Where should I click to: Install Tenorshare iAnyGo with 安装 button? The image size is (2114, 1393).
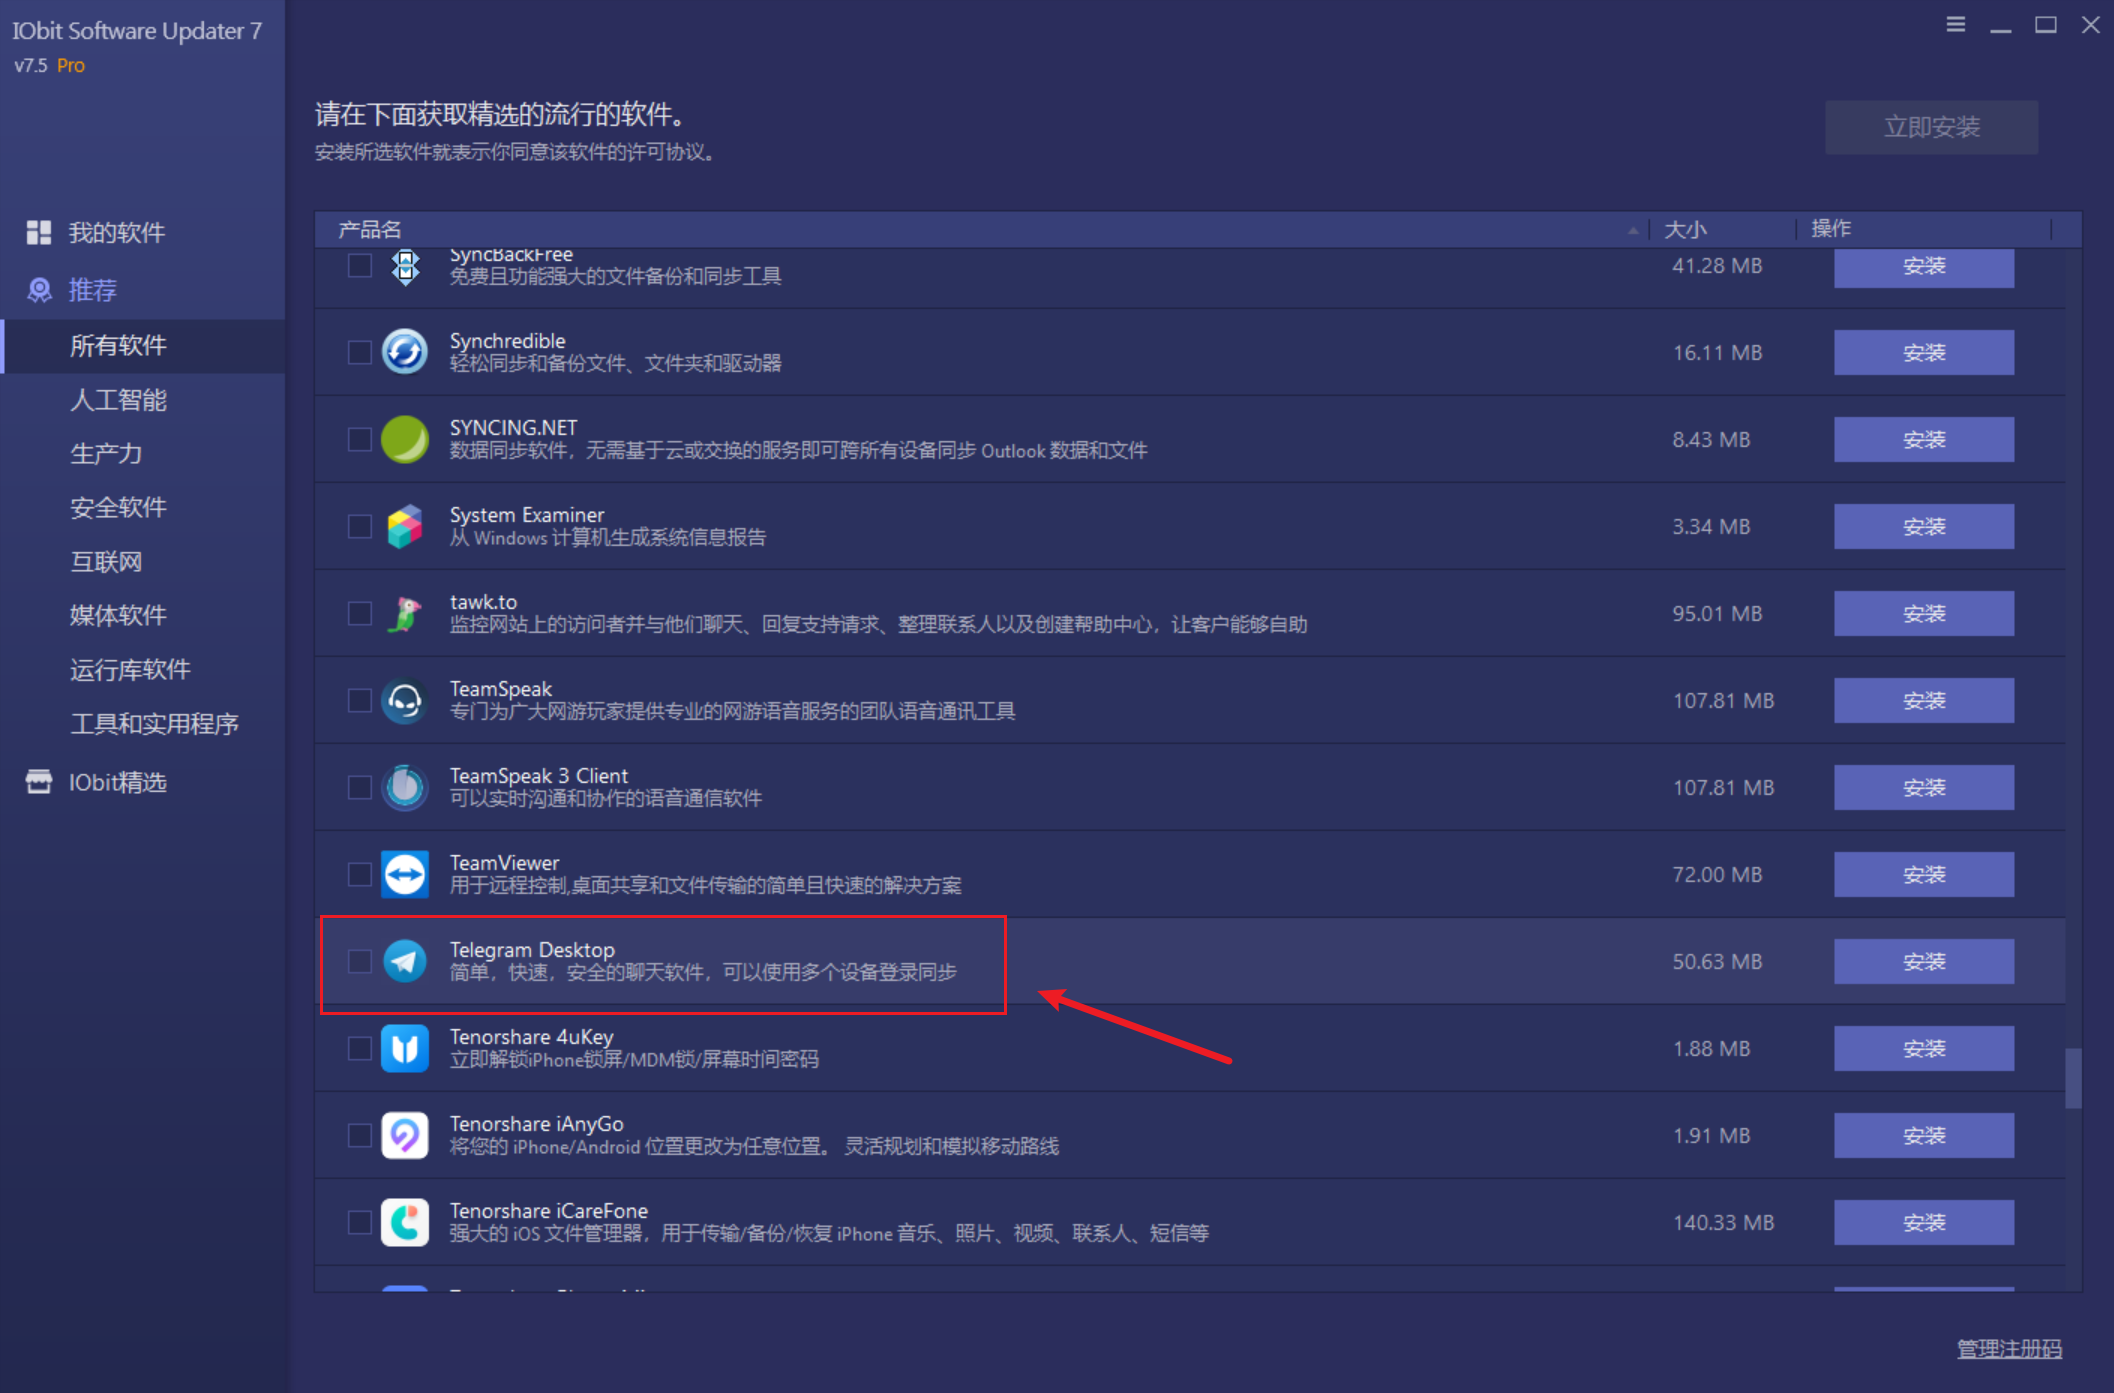(1923, 1135)
